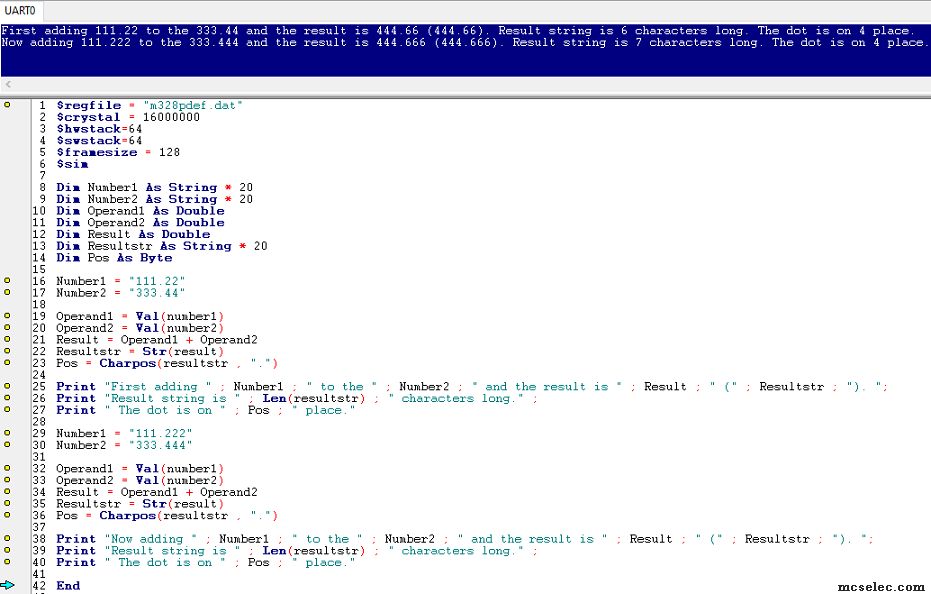Click the scroll-left arrow below the terminal output
This screenshot has width=931, height=594.
tap(8, 85)
